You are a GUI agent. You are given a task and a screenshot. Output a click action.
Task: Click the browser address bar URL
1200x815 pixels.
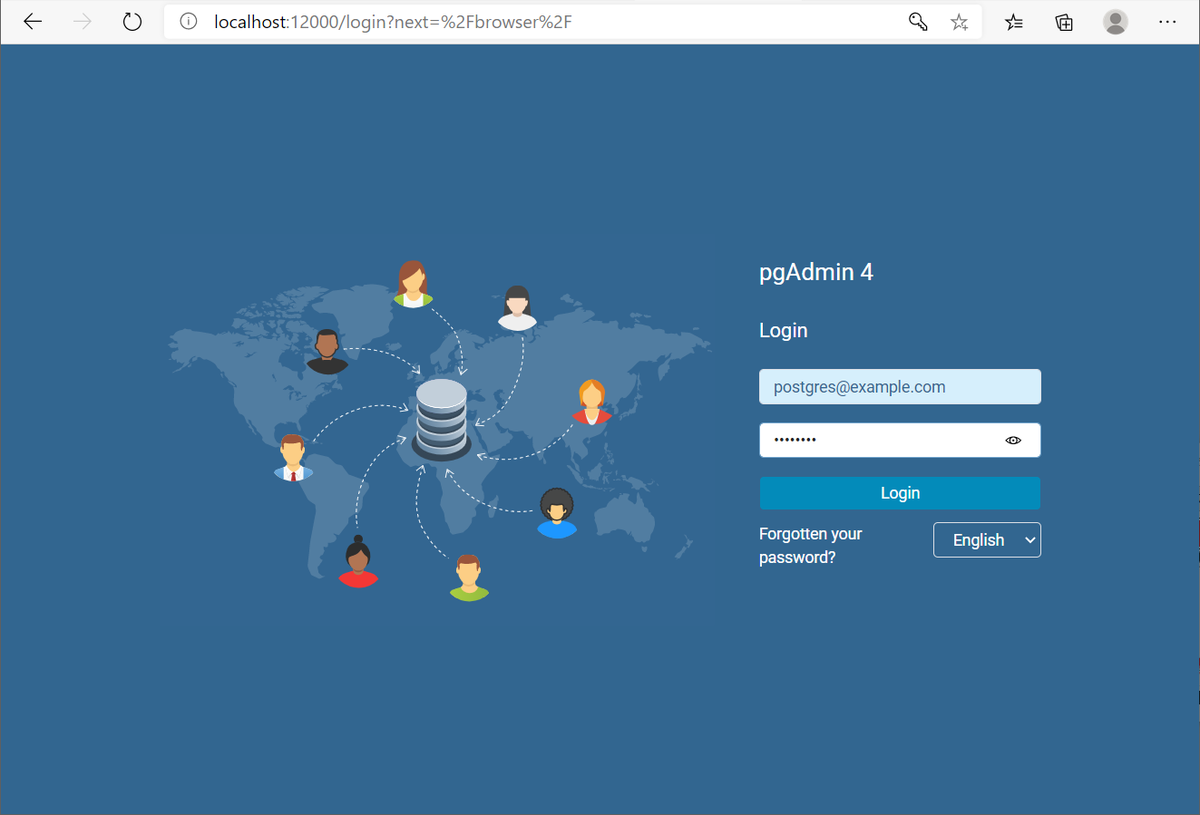[x=393, y=22]
